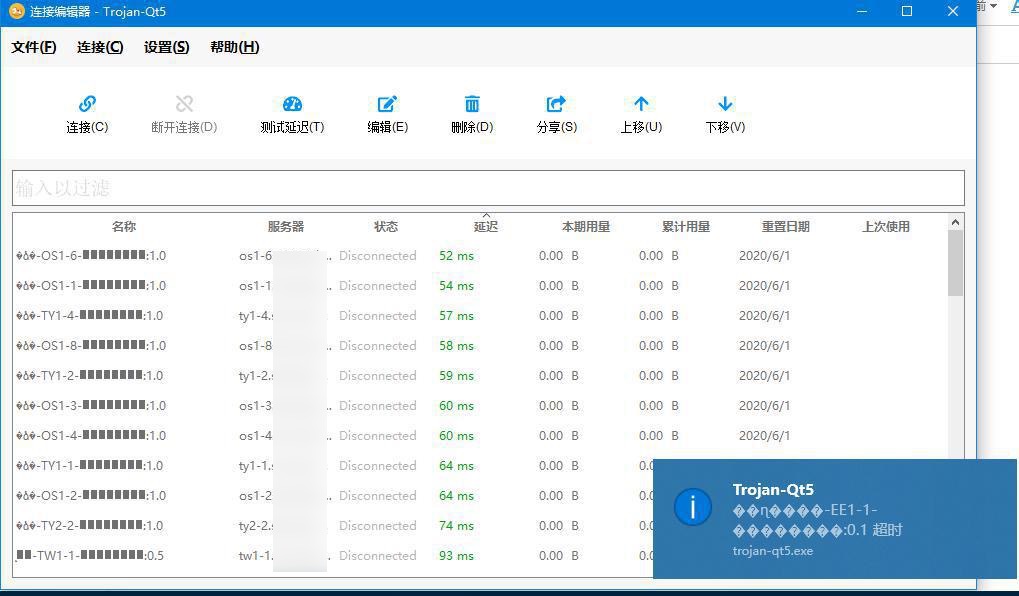Click the info icon in Trojan-Qt5 notification

pos(693,506)
